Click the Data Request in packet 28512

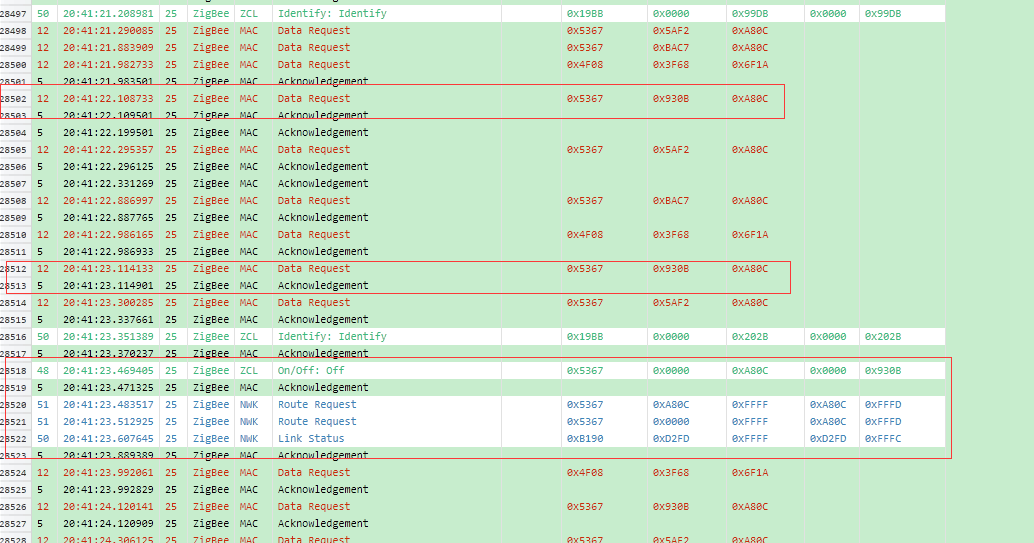(314, 269)
